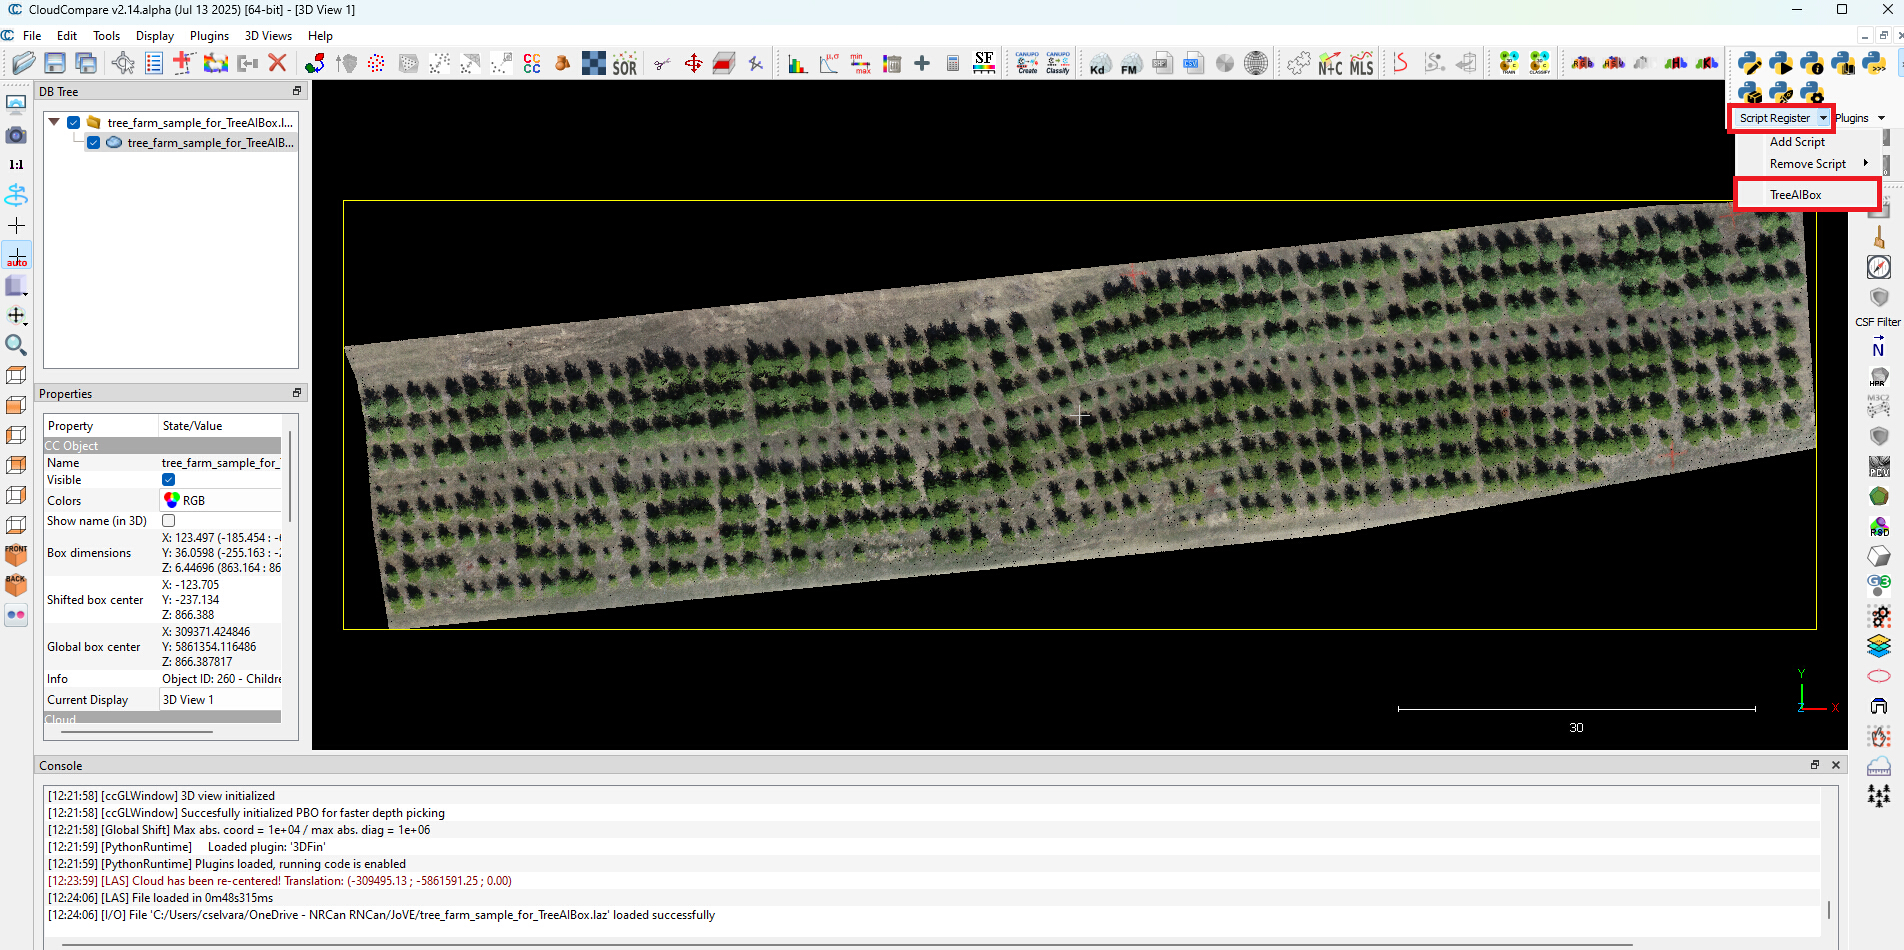The image size is (1904, 950).
Task: Click the Save disk icon
Action: pyautogui.click(x=55, y=63)
